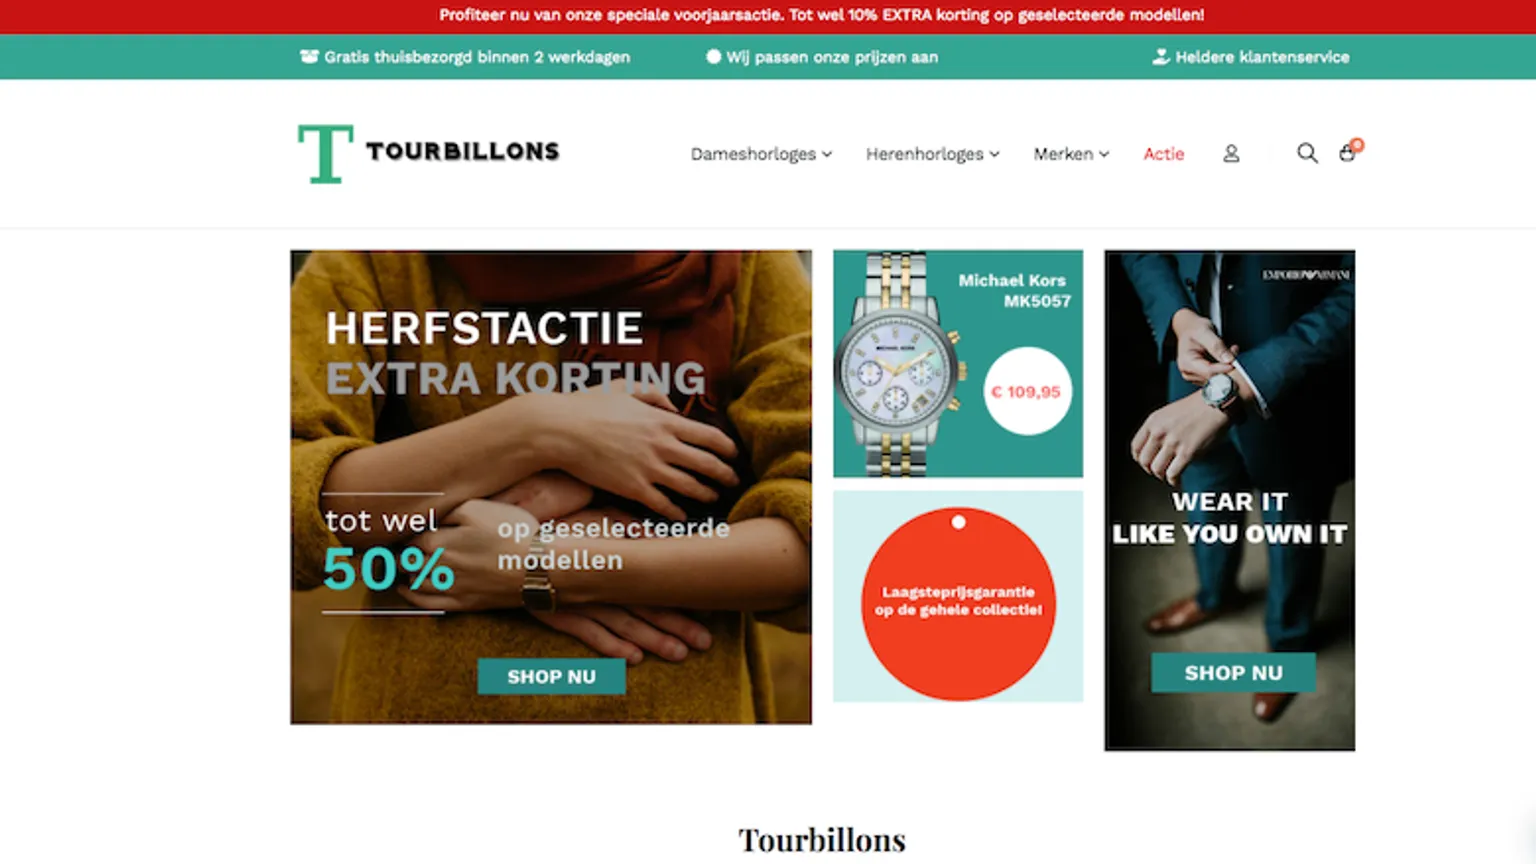Go to the Actie menu item

[x=1164, y=154]
